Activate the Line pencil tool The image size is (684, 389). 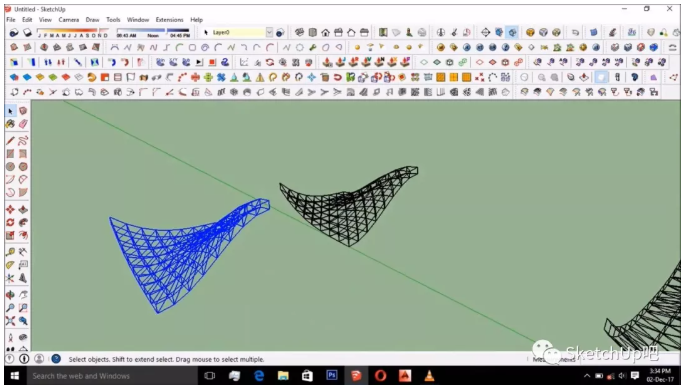tap(10, 140)
